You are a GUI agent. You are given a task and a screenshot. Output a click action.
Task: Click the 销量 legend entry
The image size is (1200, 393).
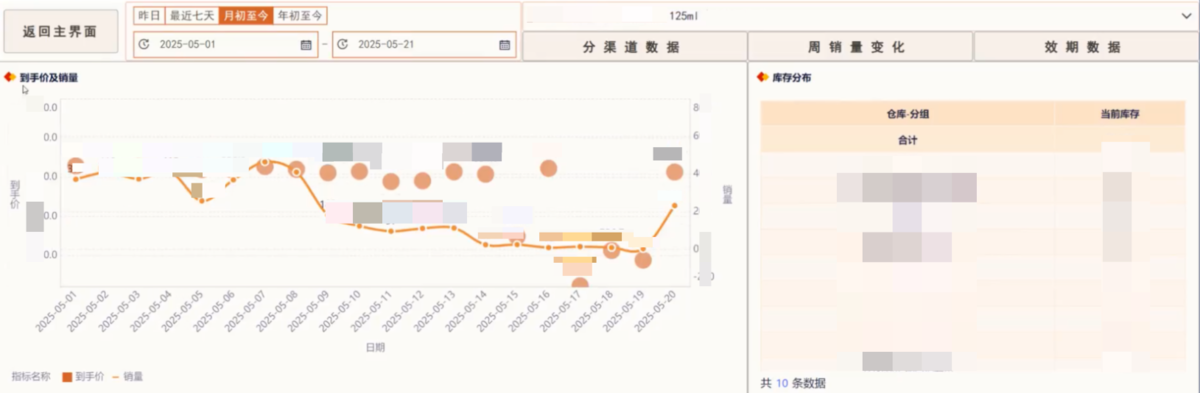127,377
